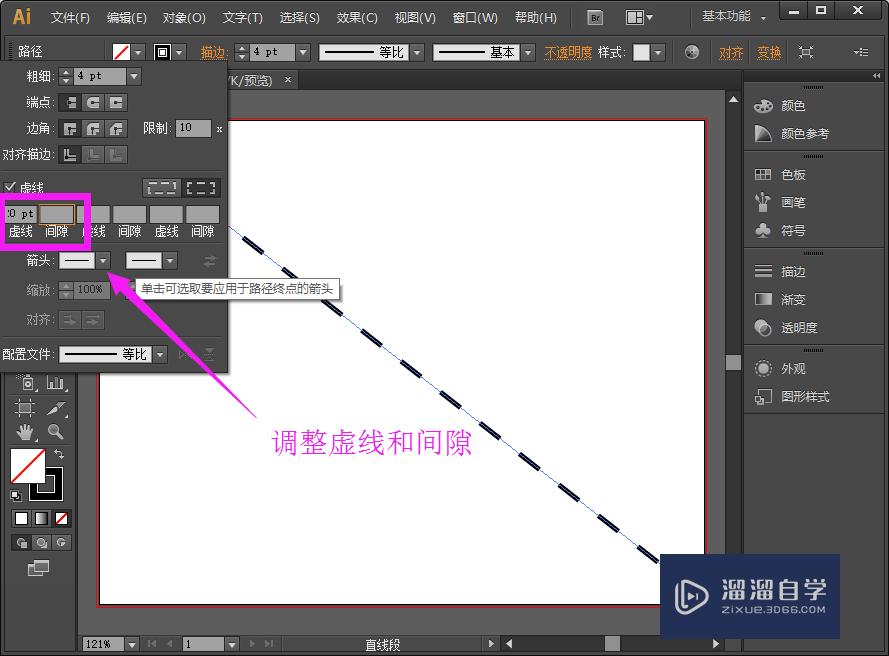Click the none color button in toolbox
This screenshot has height=656, width=889.
61,518
